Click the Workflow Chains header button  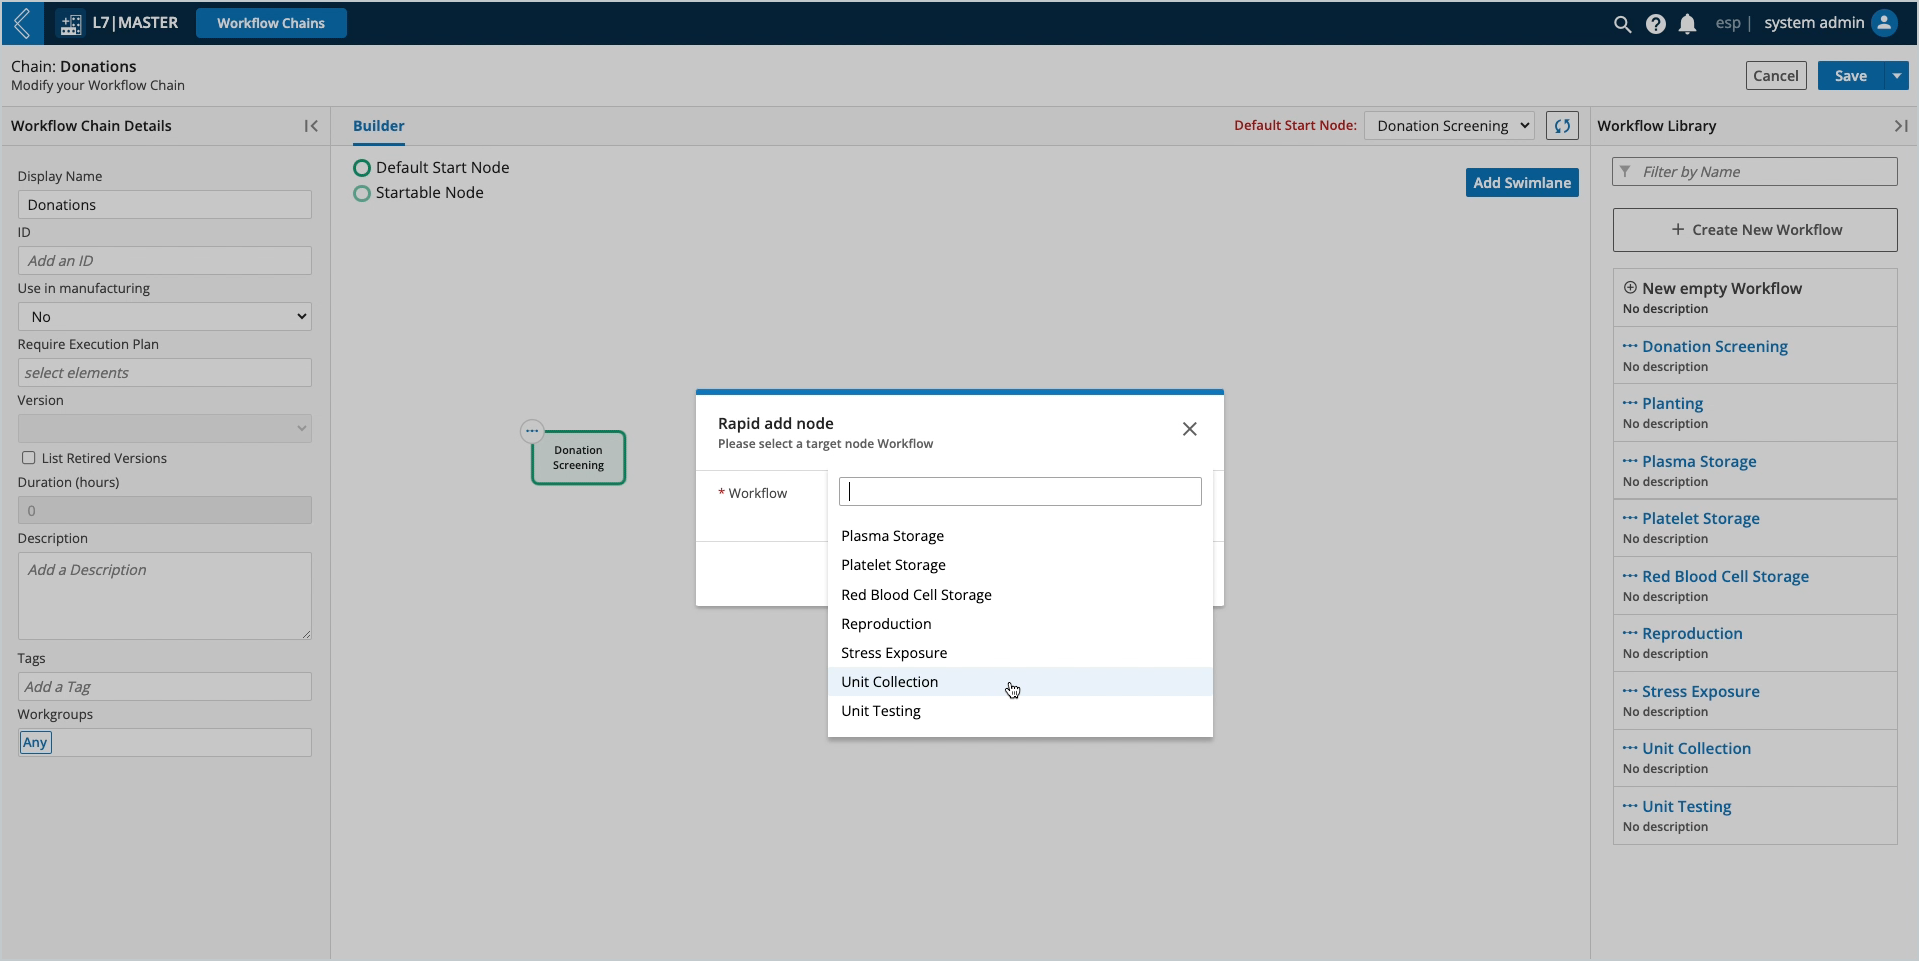[271, 23]
